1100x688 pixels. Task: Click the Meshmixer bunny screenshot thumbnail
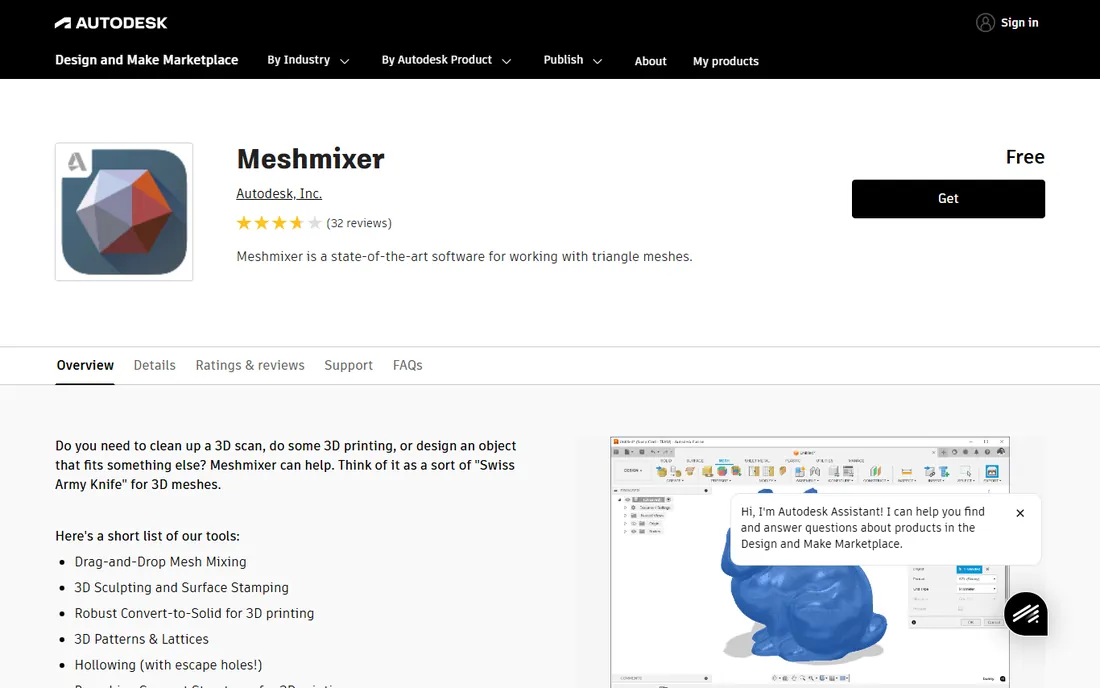[x=810, y=562]
